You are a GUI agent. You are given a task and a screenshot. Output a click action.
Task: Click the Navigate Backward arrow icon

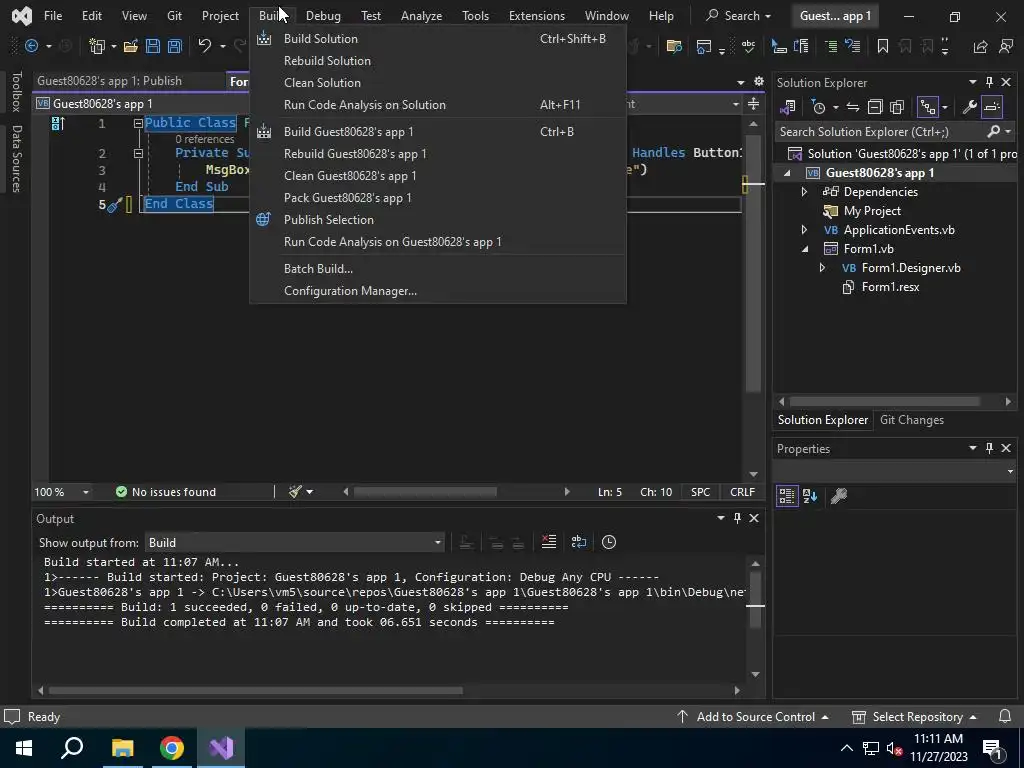pos(31,46)
